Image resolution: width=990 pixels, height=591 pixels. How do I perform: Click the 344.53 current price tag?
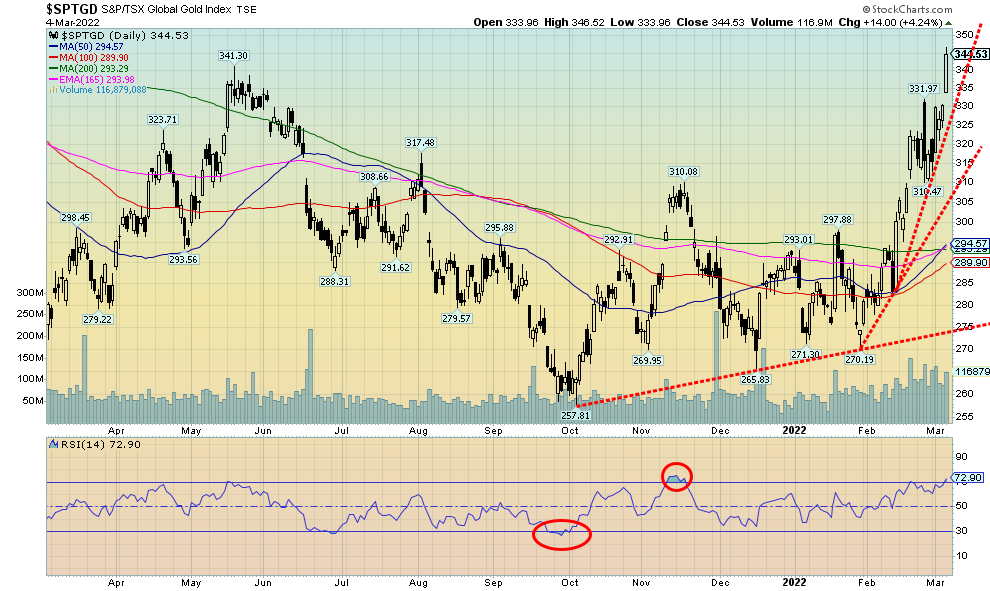[968, 54]
